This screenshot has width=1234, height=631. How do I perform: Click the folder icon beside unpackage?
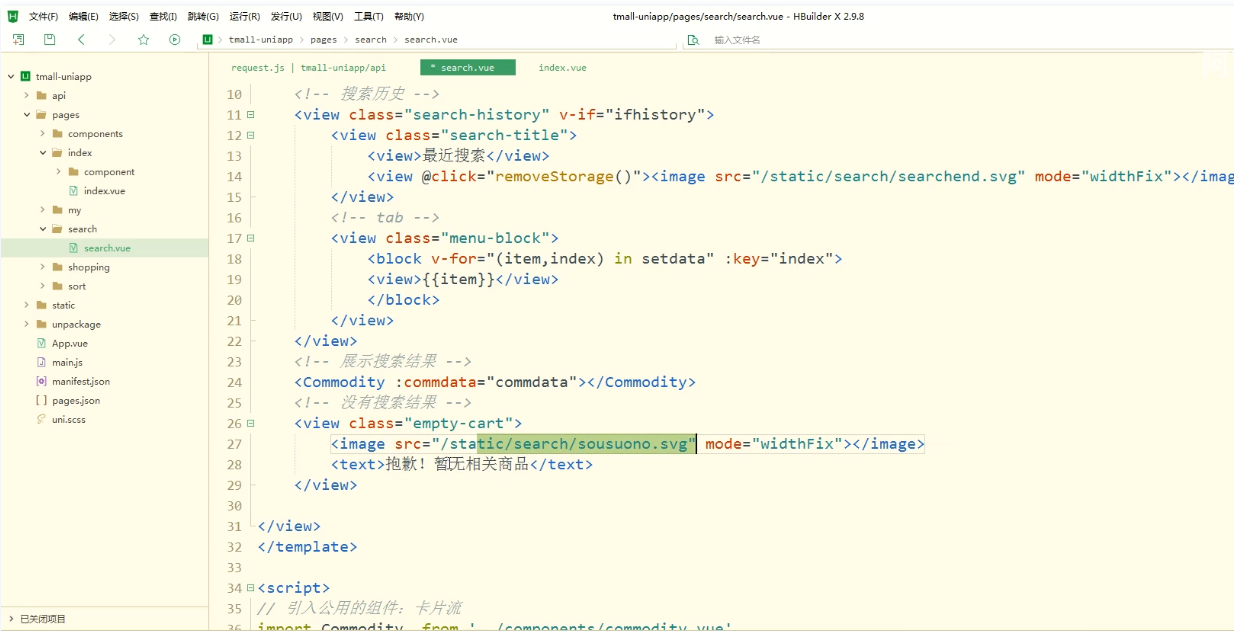41,324
